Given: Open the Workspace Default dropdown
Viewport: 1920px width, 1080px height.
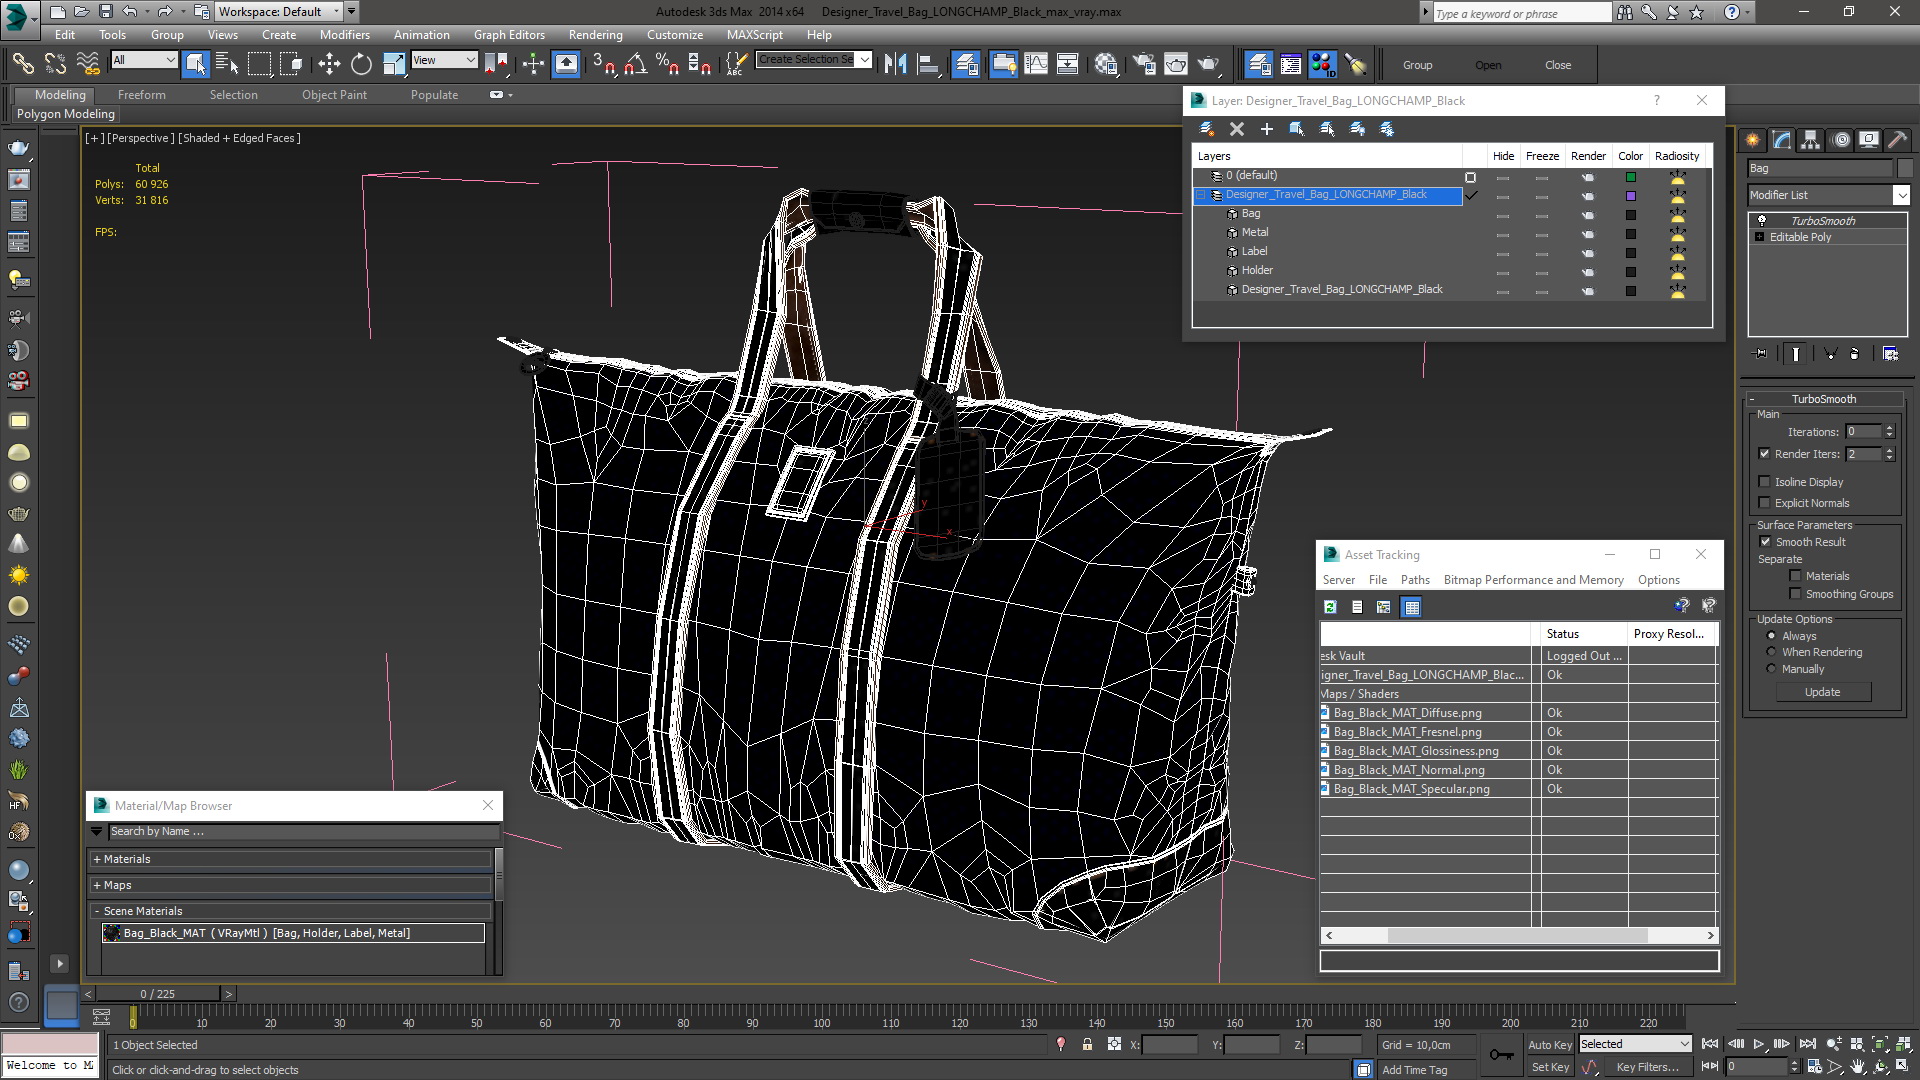Looking at the screenshot, I should [x=279, y=12].
